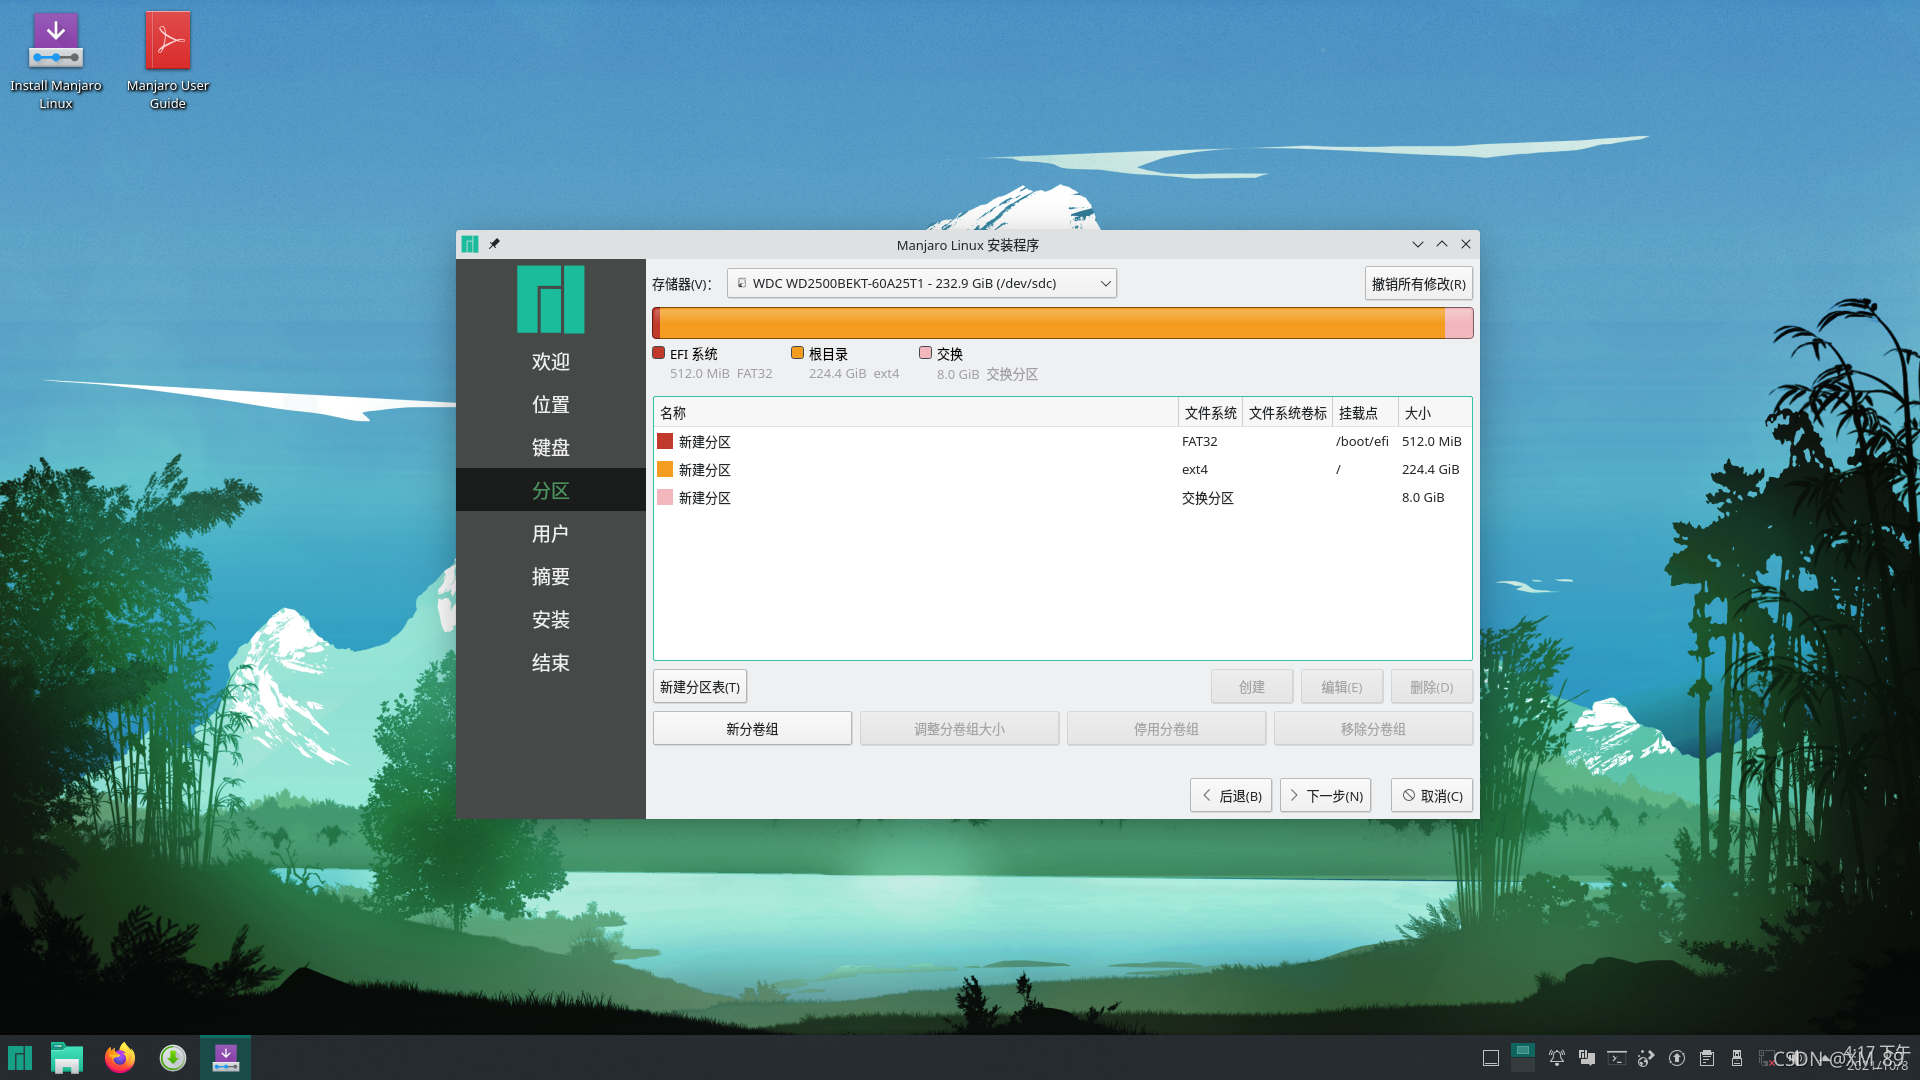Image resolution: width=1920 pixels, height=1080 pixels.
Task: Click the 512.0 MiB size cell
Action: (1431, 441)
